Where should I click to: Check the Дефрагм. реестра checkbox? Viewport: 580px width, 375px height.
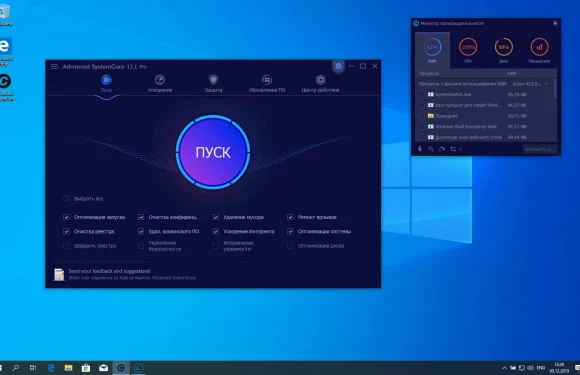66,246
